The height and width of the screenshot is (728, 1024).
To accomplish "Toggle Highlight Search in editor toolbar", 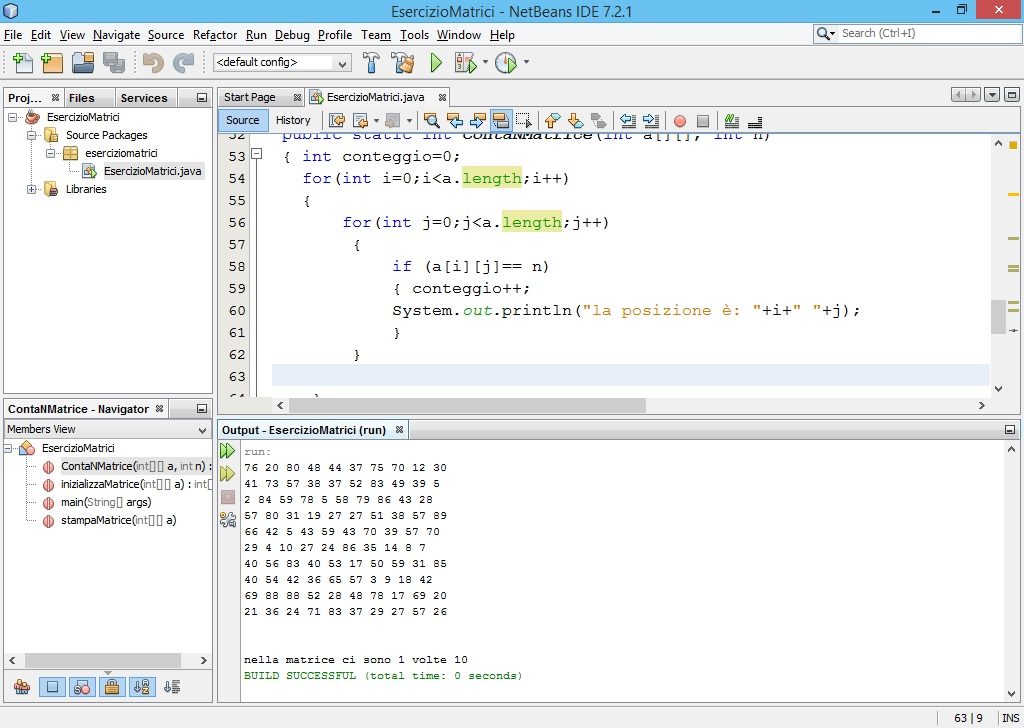I will click(x=502, y=121).
